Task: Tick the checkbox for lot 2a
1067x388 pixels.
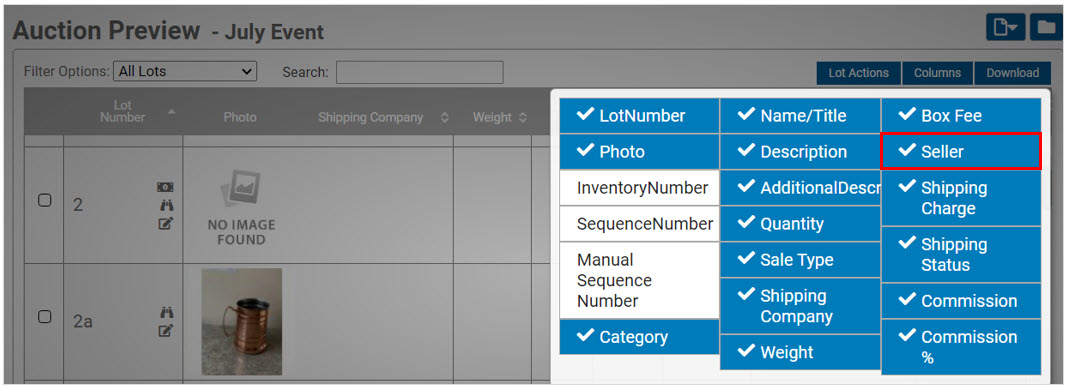Action: (44, 317)
